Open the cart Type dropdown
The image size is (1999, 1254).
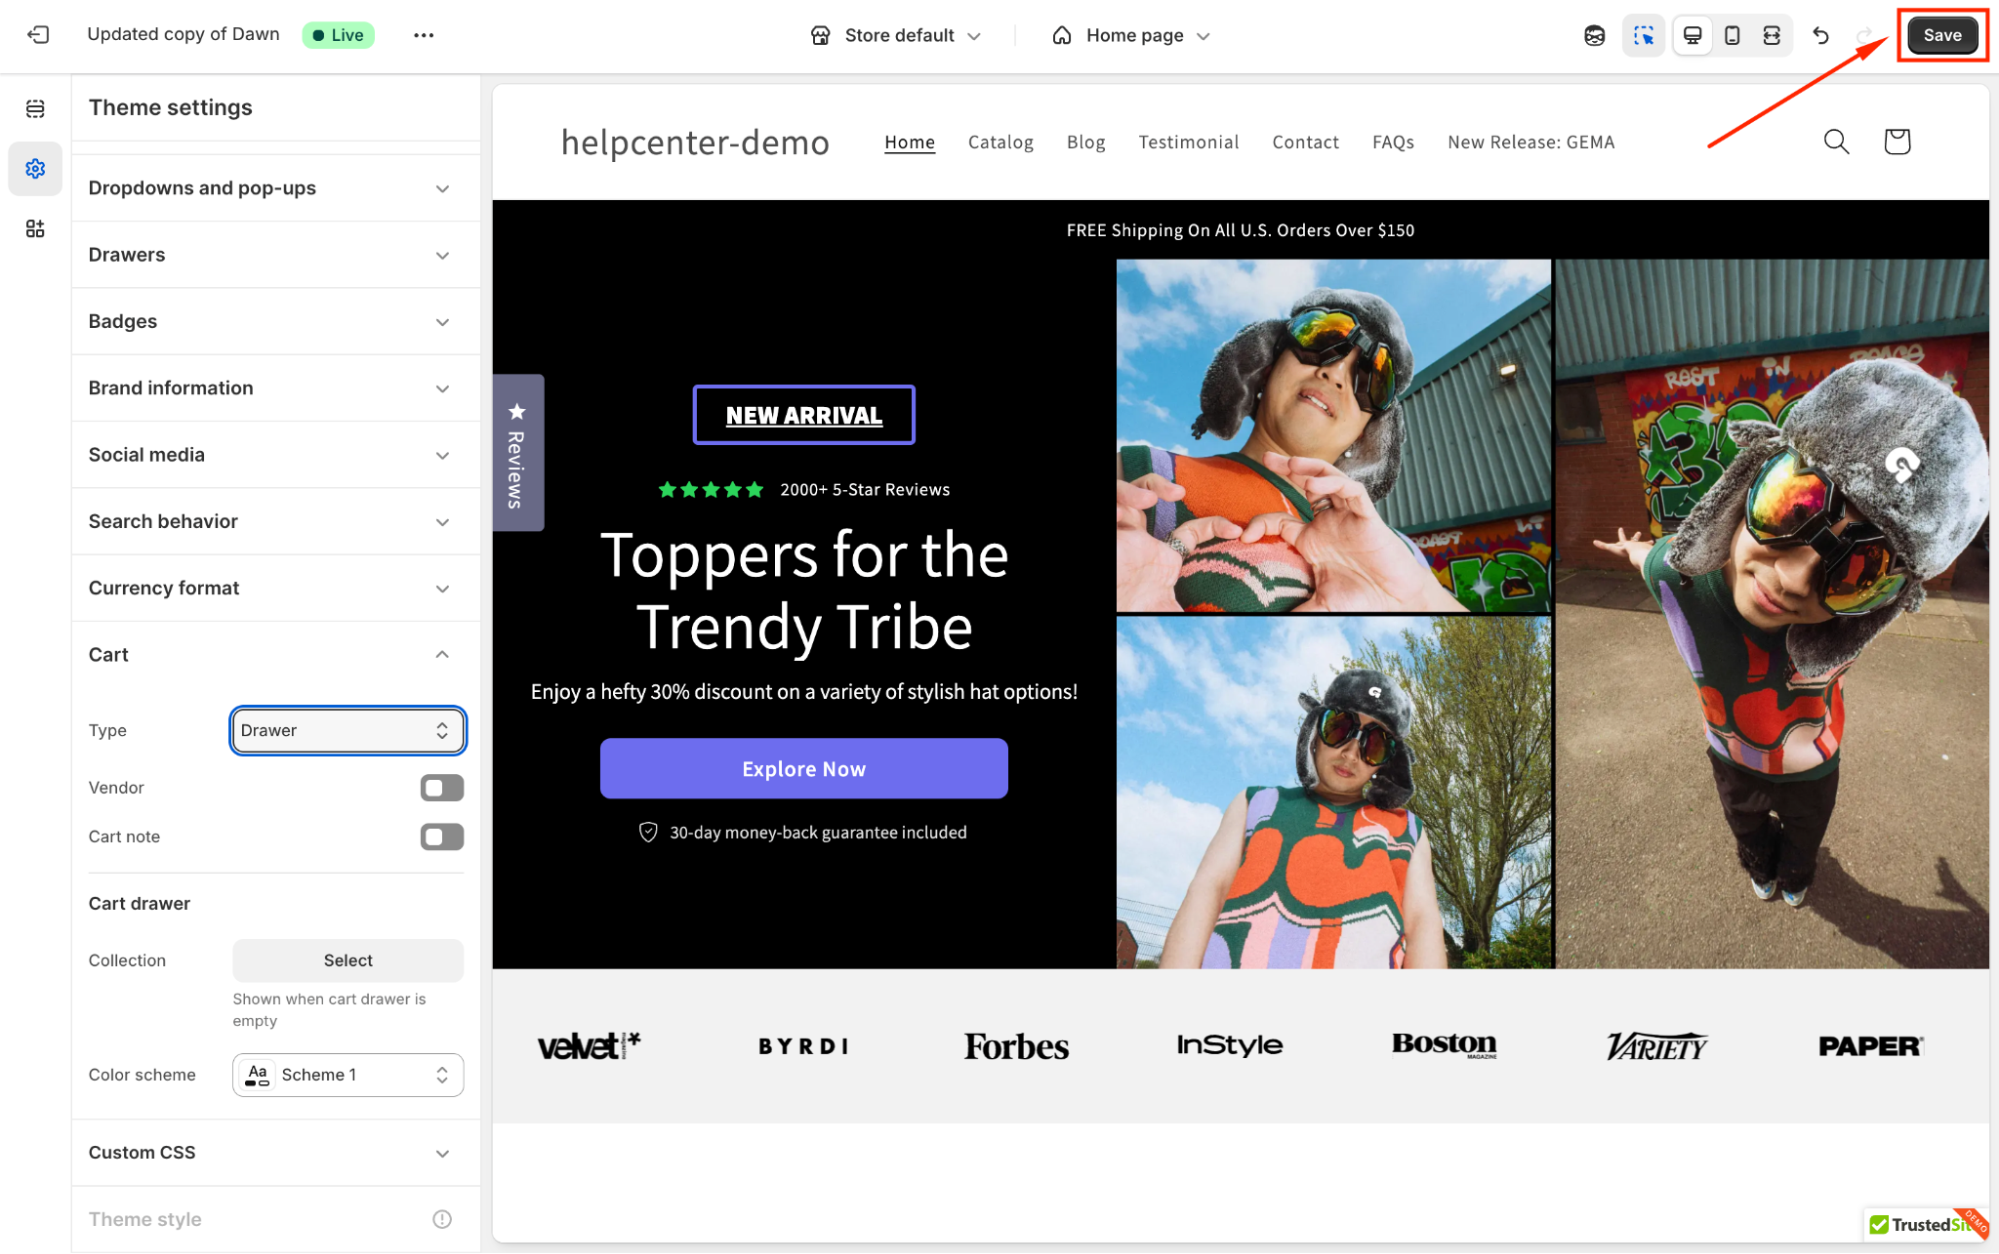347,731
